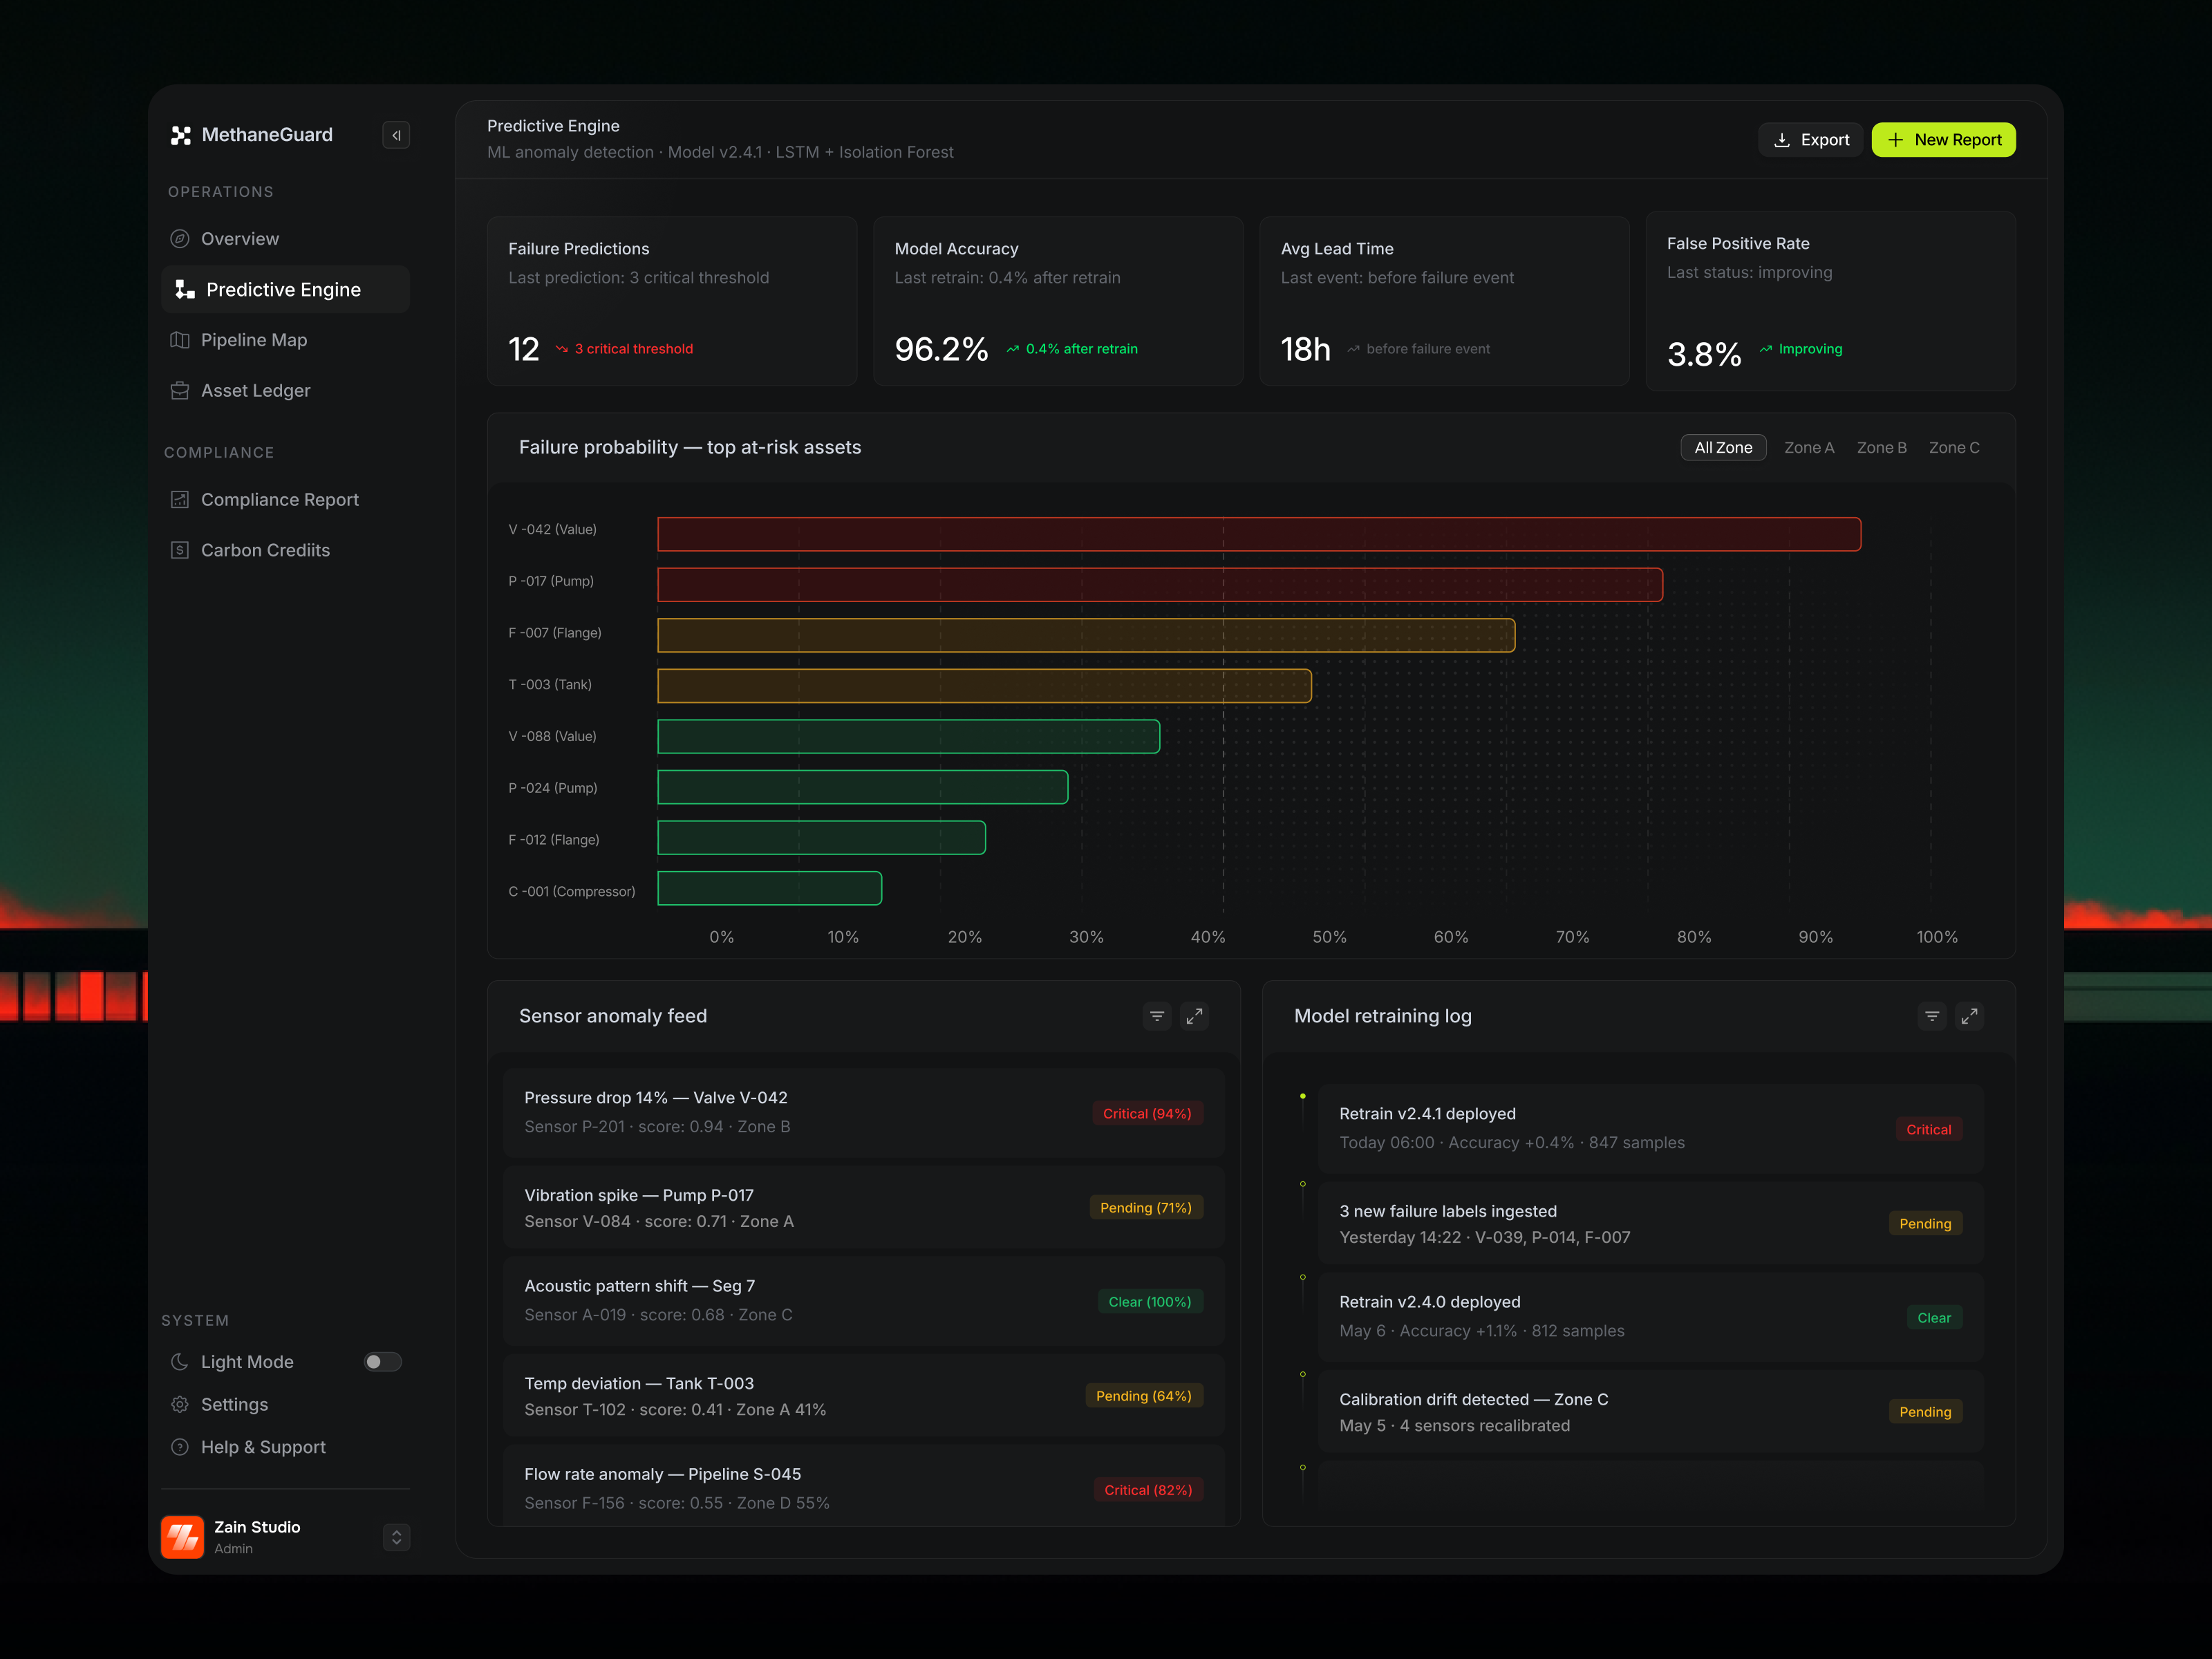Viewport: 2212px width, 1659px height.
Task: Click the Settings gear icon
Action: 180,1405
